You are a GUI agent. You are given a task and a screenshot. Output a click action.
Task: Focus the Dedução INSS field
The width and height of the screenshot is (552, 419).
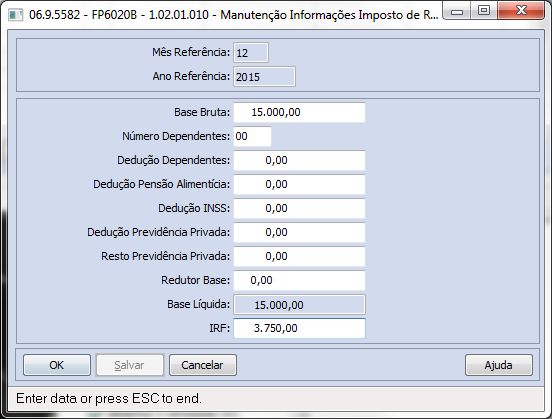[x=299, y=208]
